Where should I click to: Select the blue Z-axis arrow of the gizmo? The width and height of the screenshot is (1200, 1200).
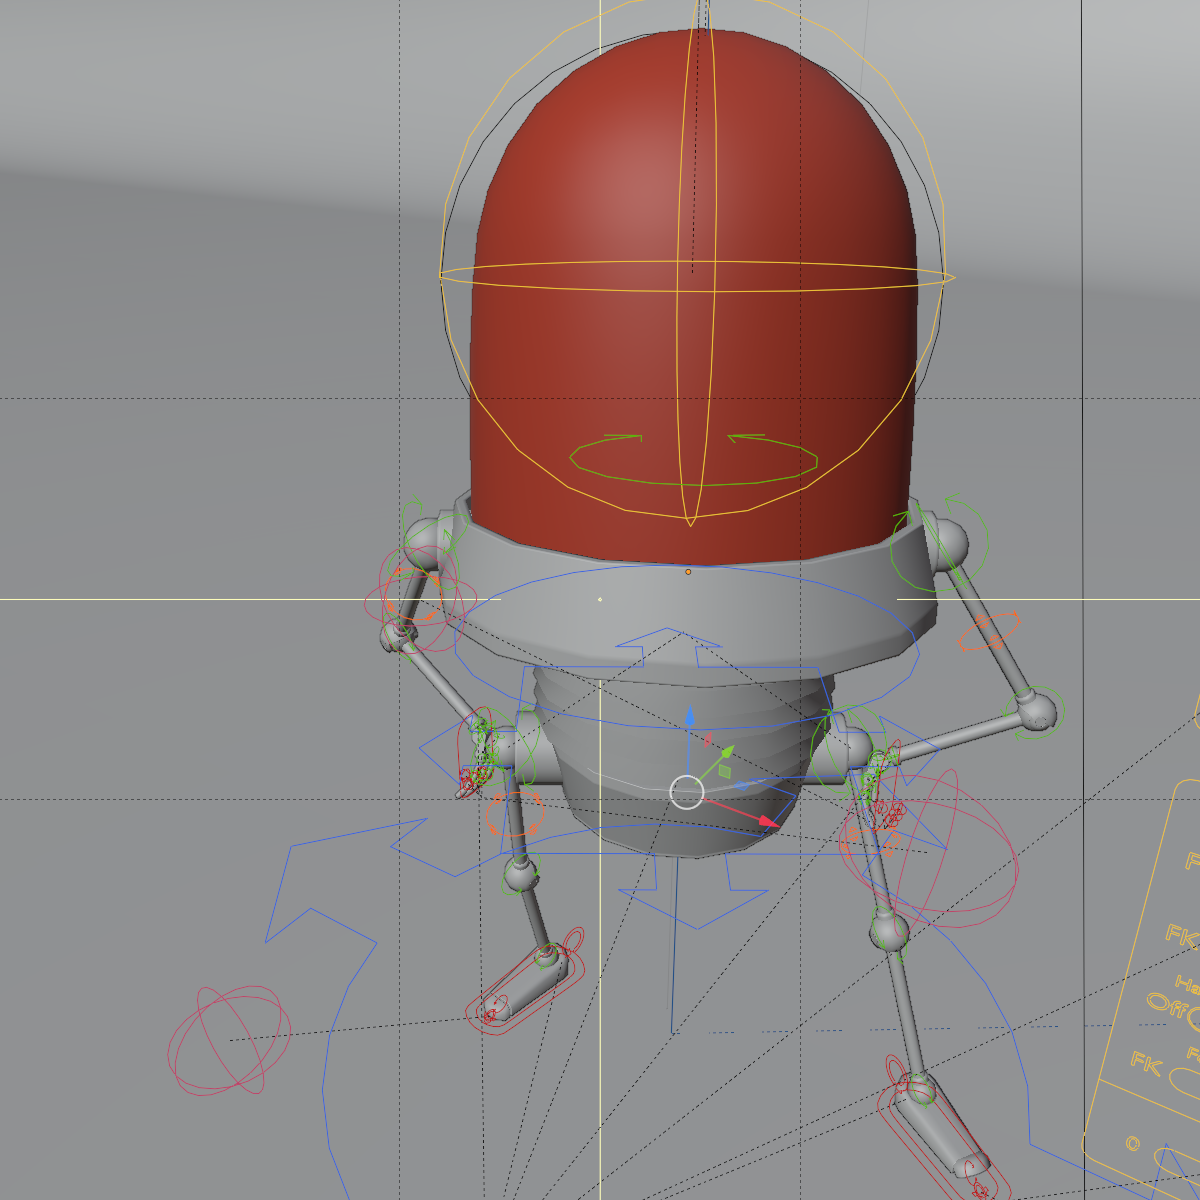(x=690, y=717)
